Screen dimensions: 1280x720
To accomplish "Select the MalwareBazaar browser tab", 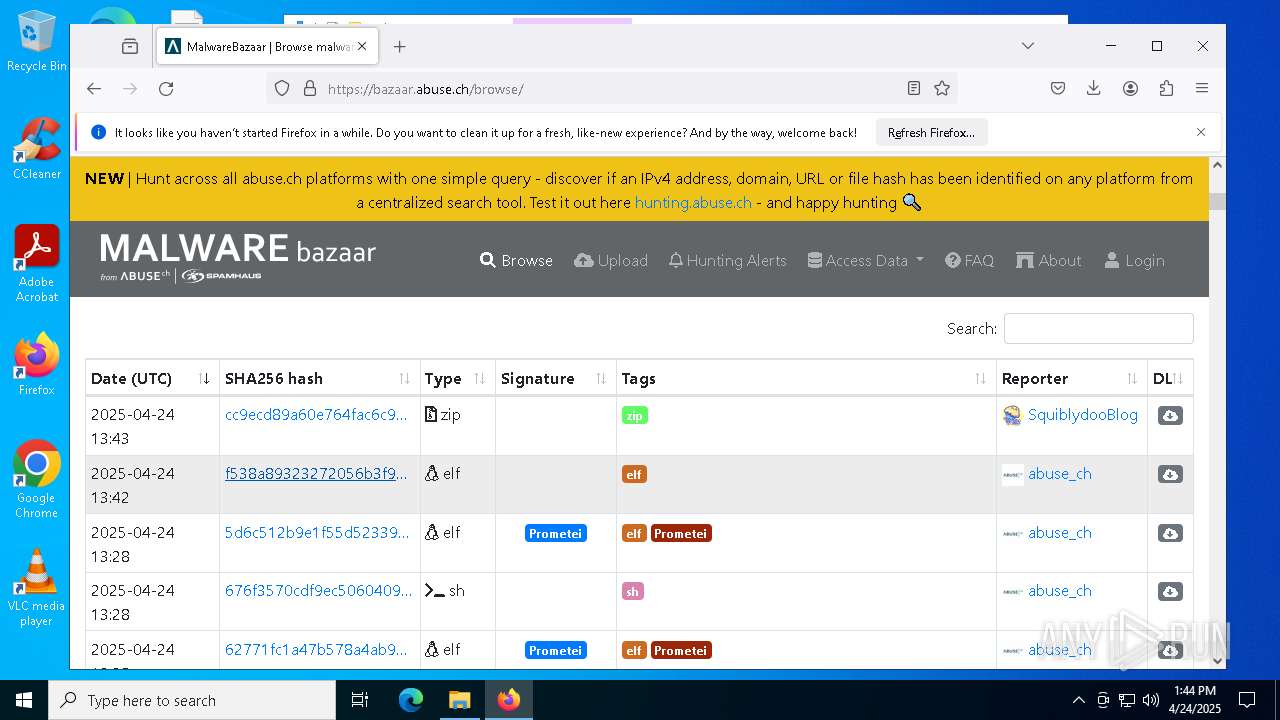I will coord(265,46).
